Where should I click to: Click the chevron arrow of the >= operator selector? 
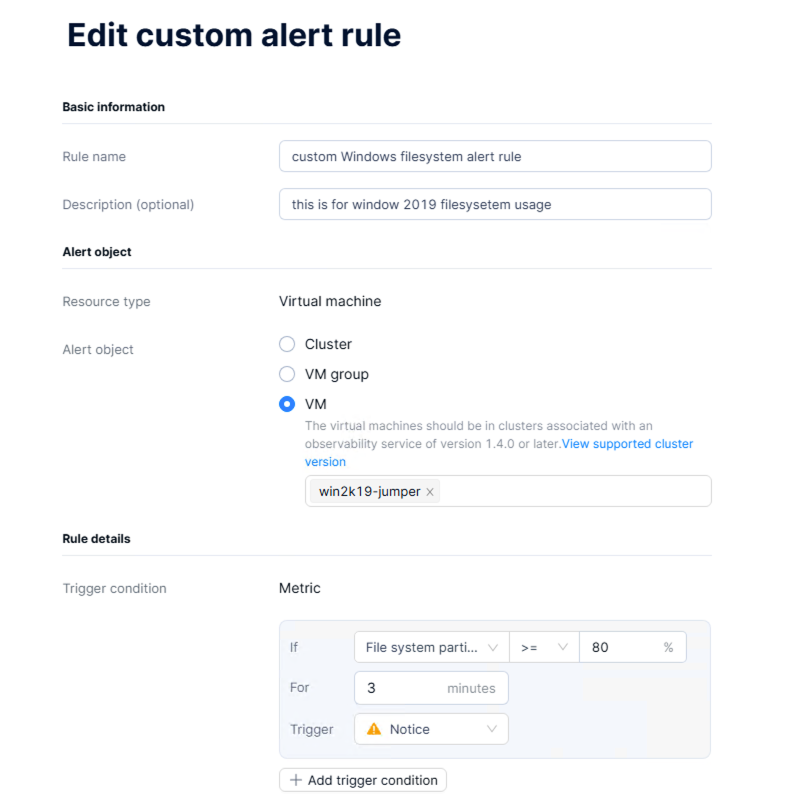pos(563,647)
